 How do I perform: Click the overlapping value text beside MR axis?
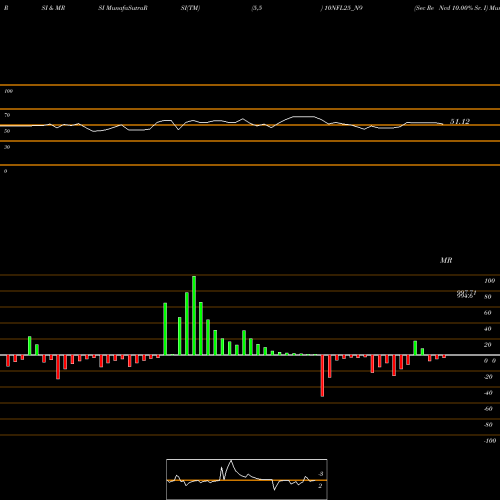(466, 294)
